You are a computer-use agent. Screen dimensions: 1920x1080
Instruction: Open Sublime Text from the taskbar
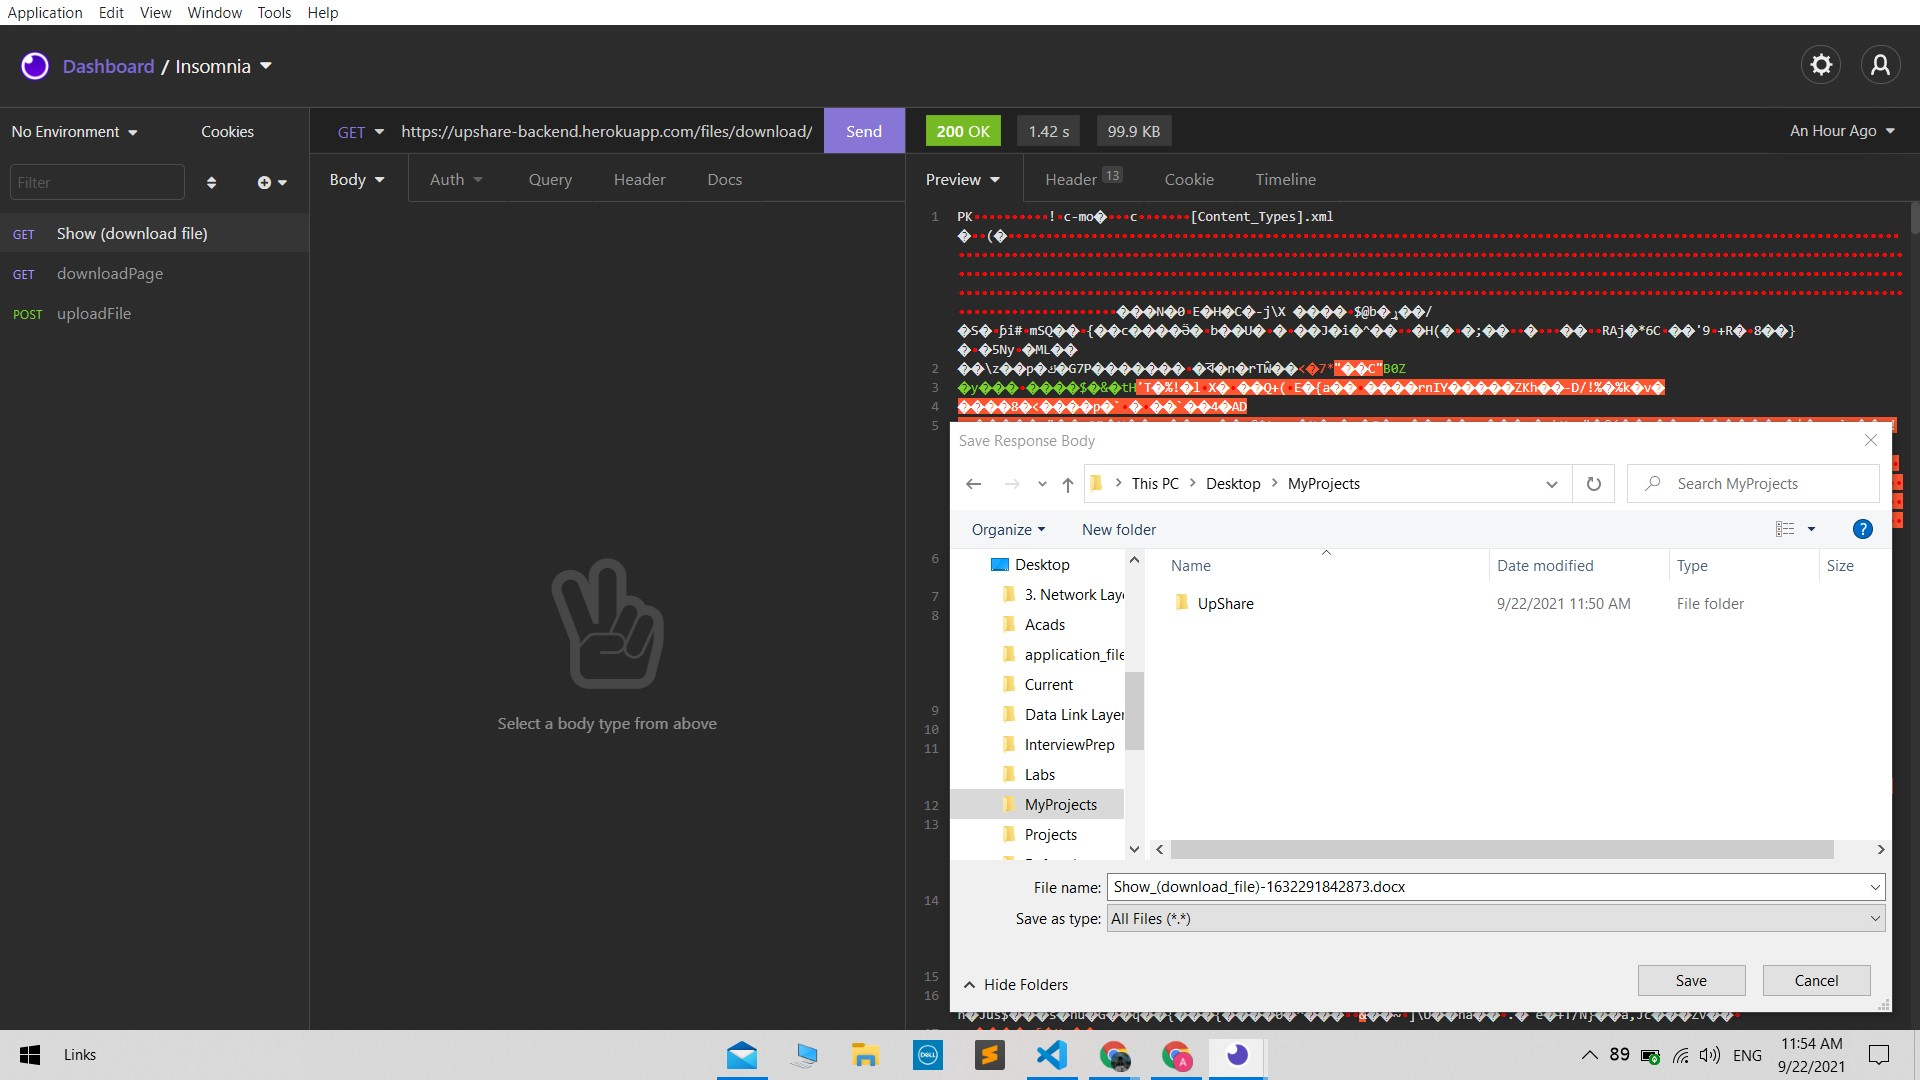pyautogui.click(x=989, y=1056)
